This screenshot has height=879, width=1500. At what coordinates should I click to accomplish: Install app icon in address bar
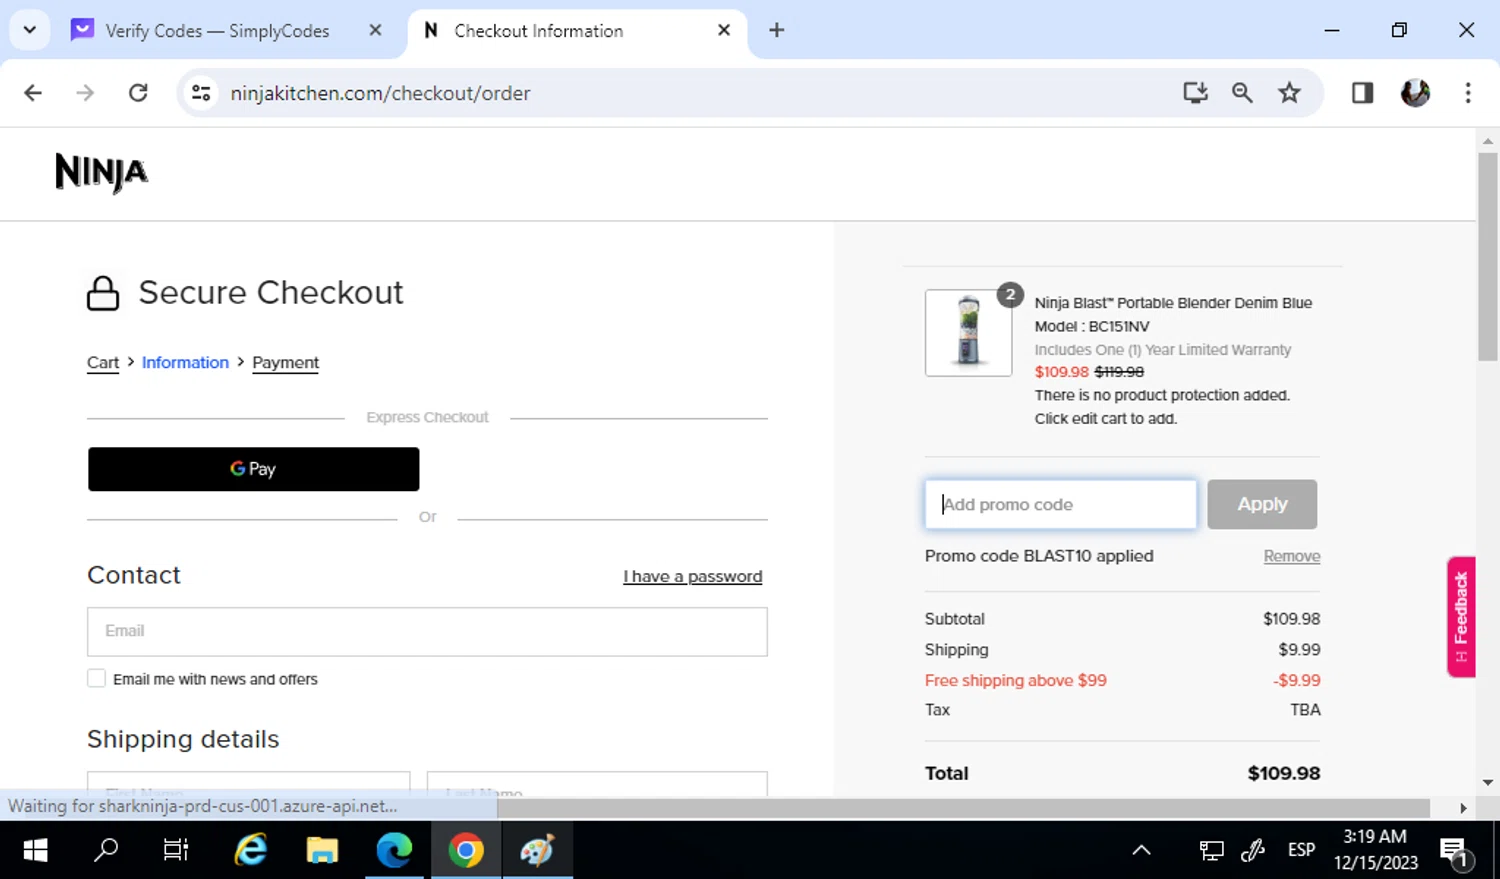point(1195,93)
